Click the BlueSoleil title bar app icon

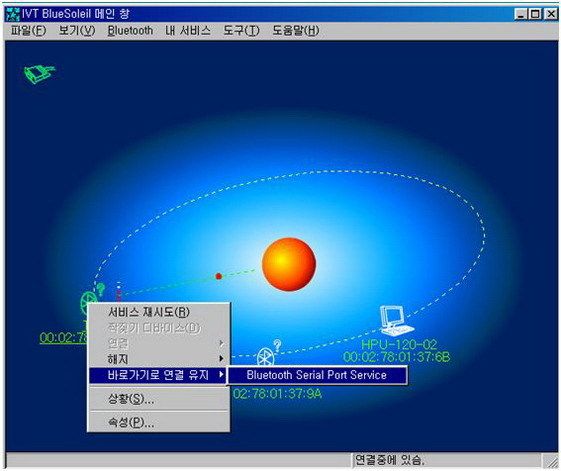(13, 14)
